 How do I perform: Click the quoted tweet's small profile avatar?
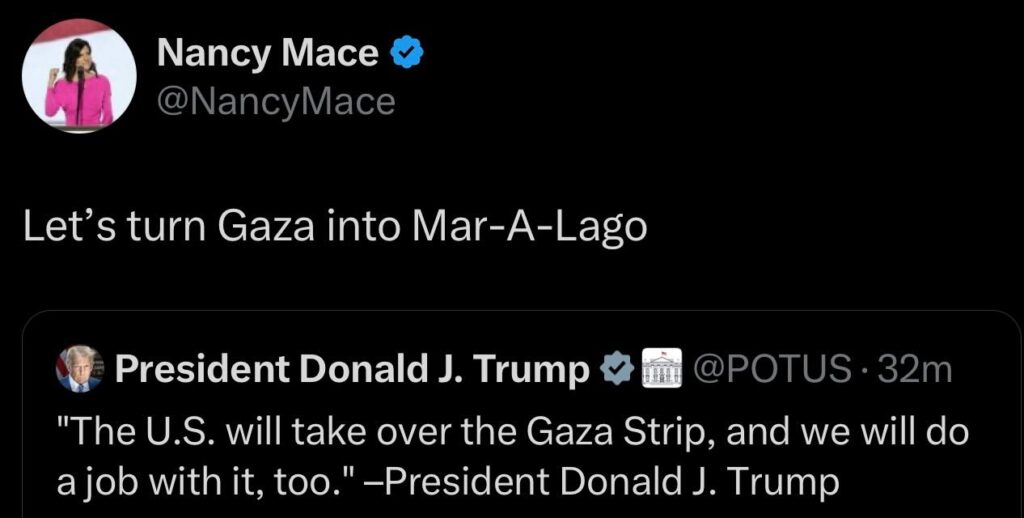coord(80,370)
